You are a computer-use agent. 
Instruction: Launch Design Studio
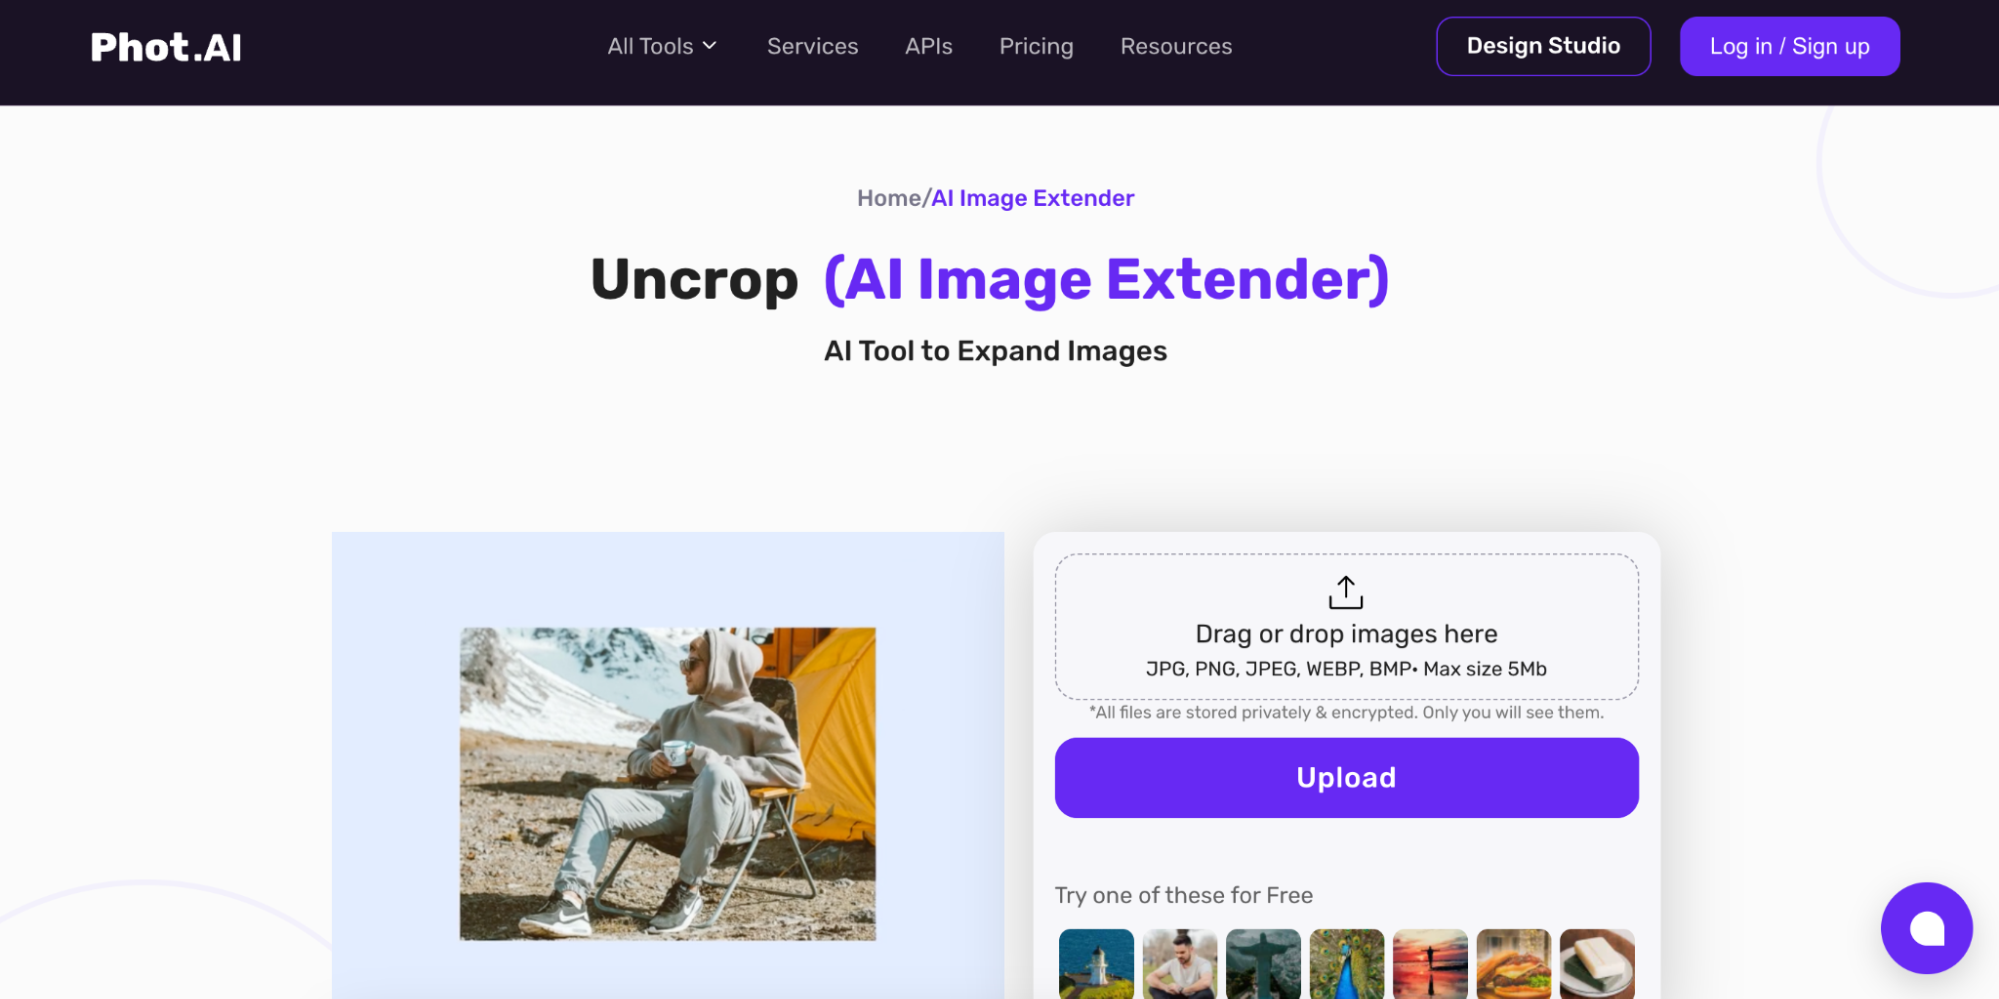coord(1543,46)
